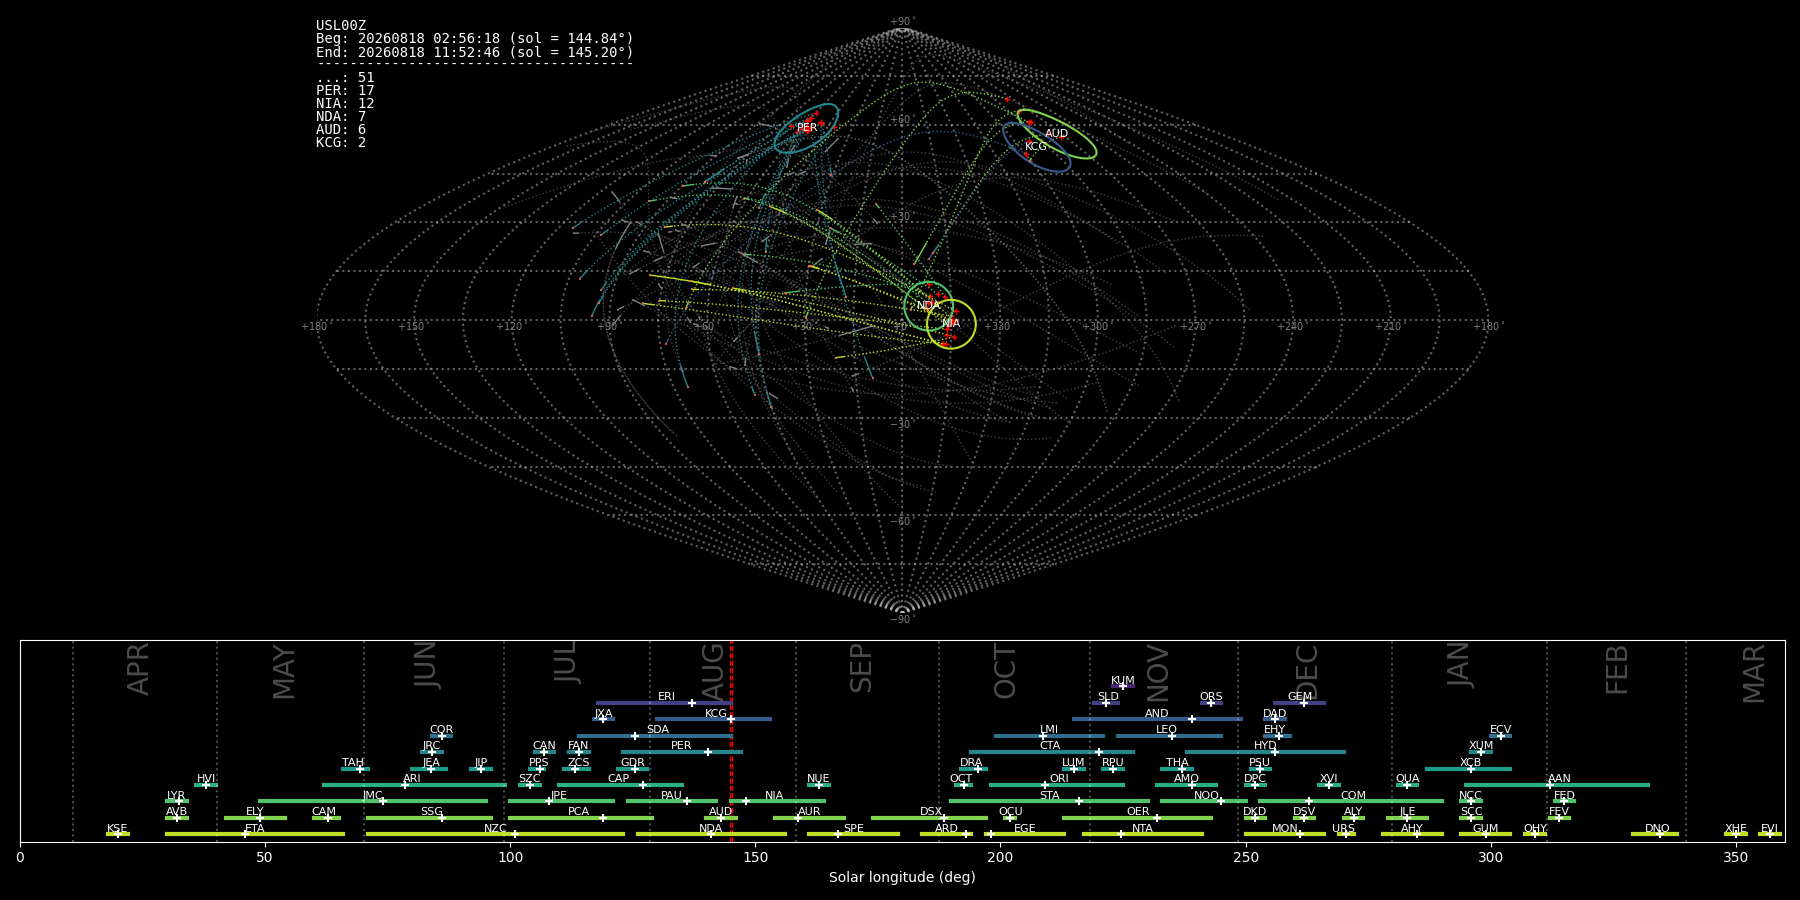This screenshot has width=1800, height=900.
Task: Click the KCG radiant label on sky map
Action: [1036, 147]
